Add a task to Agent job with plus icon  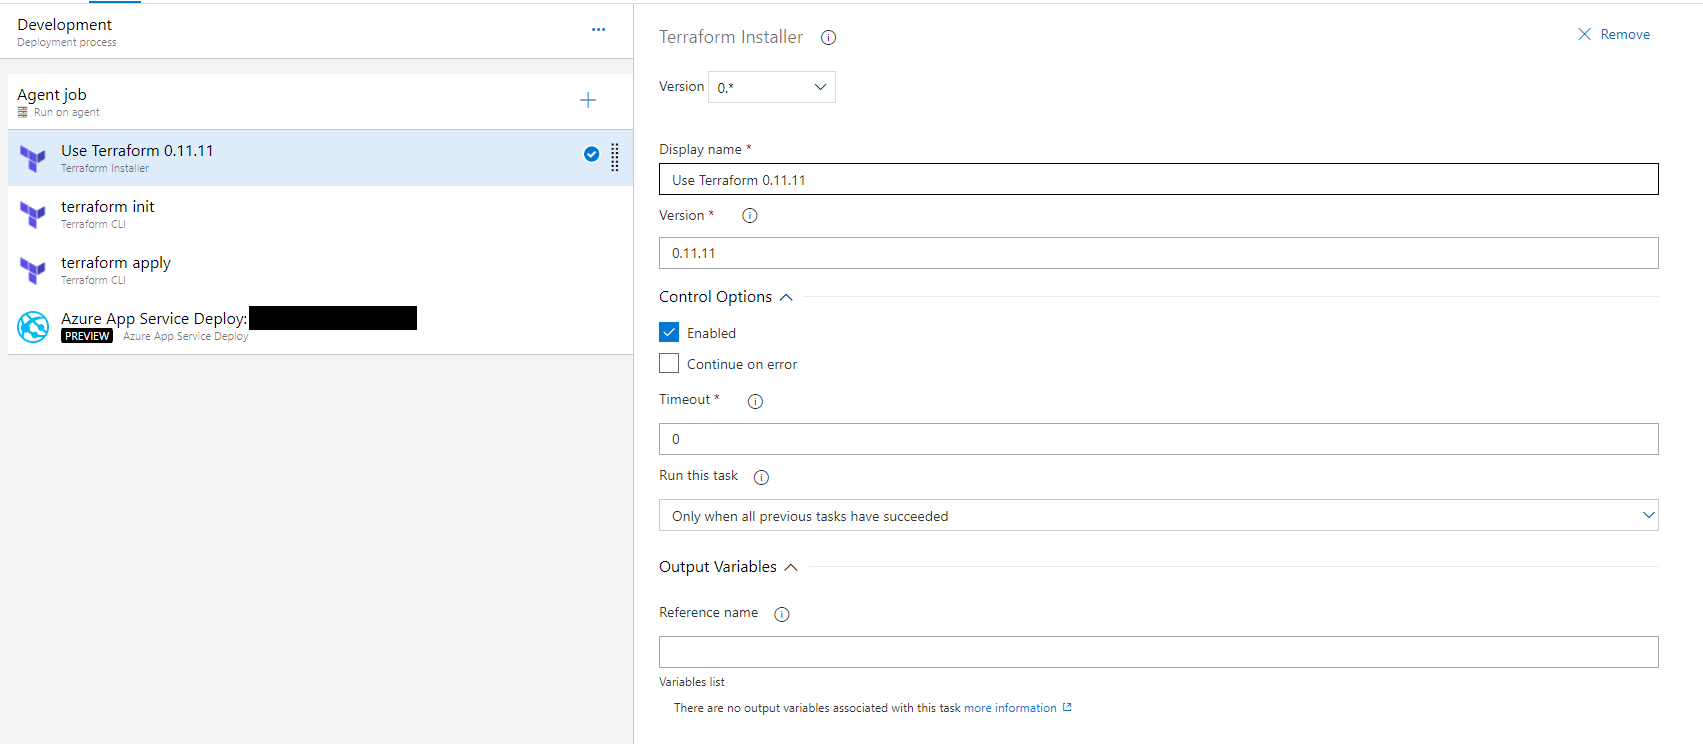(588, 100)
